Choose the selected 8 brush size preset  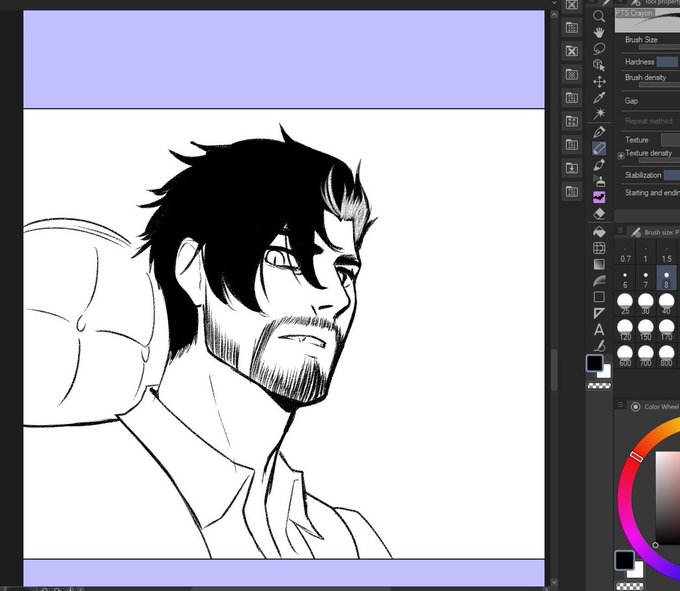[x=667, y=278]
